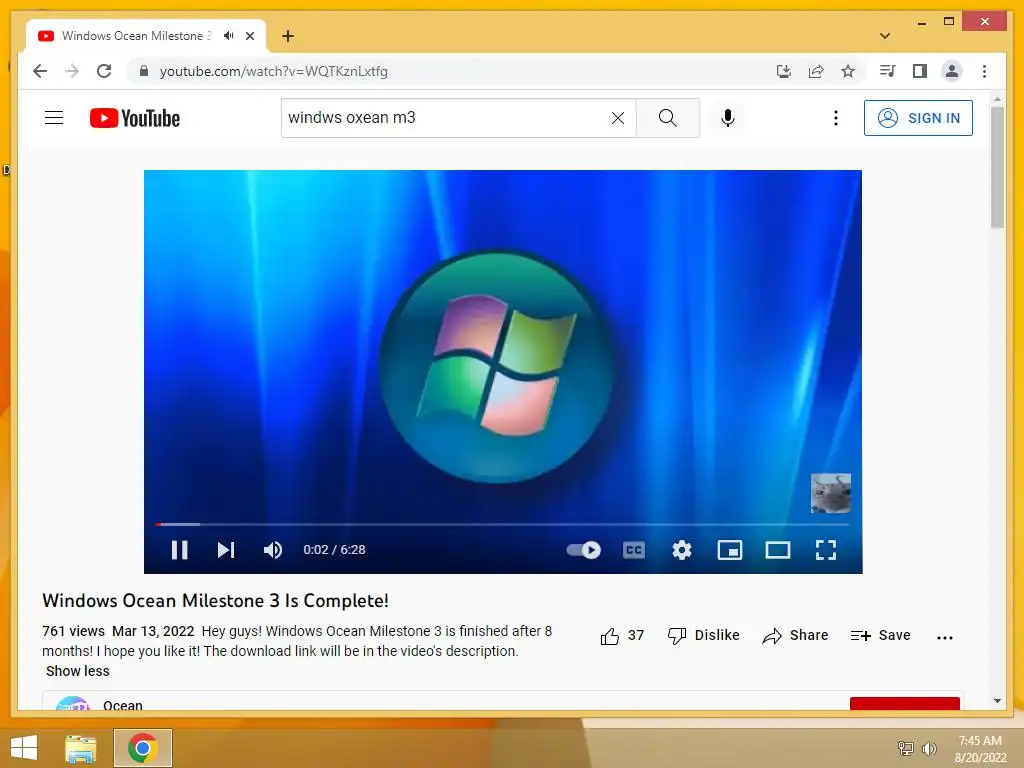Viewport: 1024px width, 768px height.
Task: Click the Chrome taskbar icon
Action: click(x=143, y=748)
